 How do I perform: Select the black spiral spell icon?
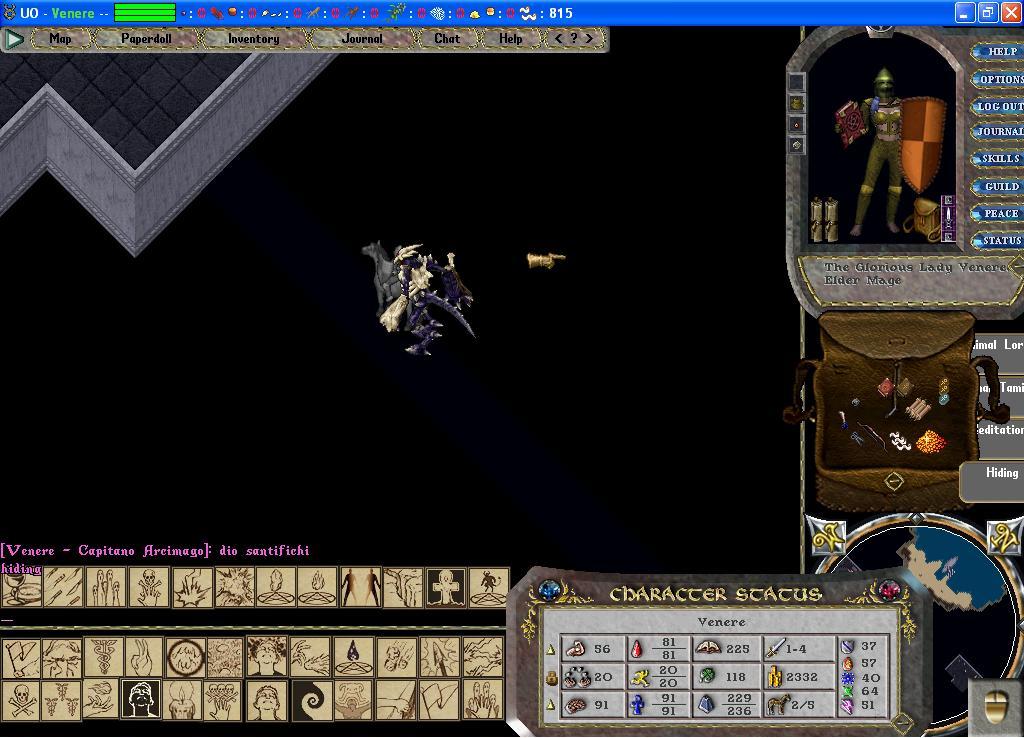coord(311,699)
